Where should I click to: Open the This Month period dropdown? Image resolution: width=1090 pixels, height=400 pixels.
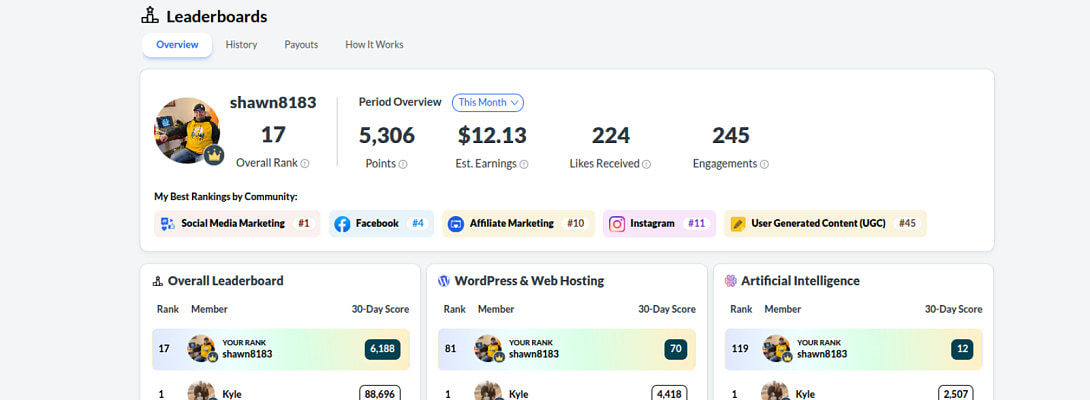(488, 102)
